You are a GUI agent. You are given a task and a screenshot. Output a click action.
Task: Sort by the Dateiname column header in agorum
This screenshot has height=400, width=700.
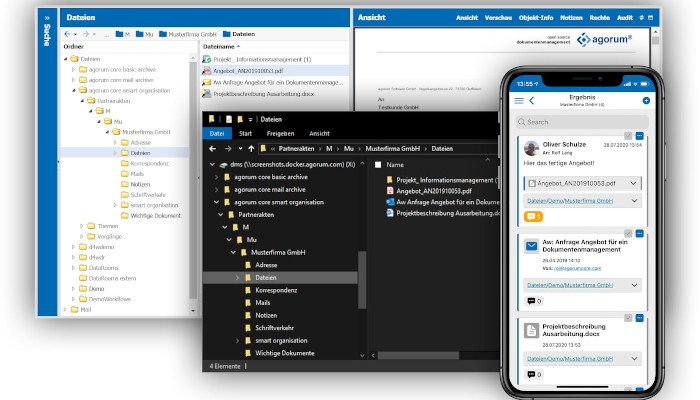219,46
